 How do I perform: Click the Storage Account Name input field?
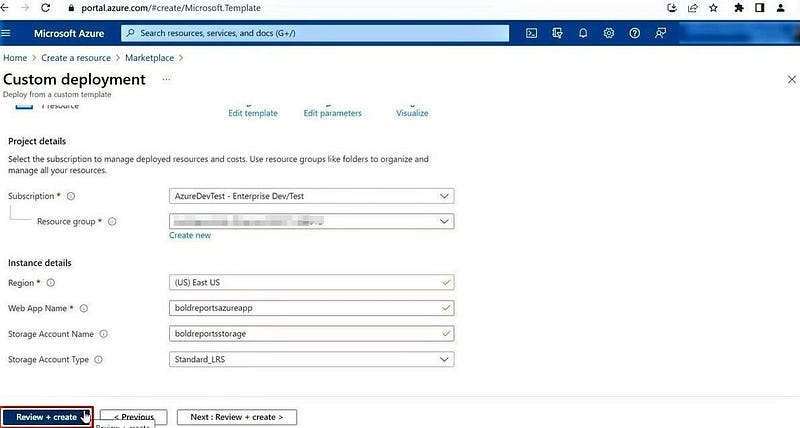tap(311, 334)
